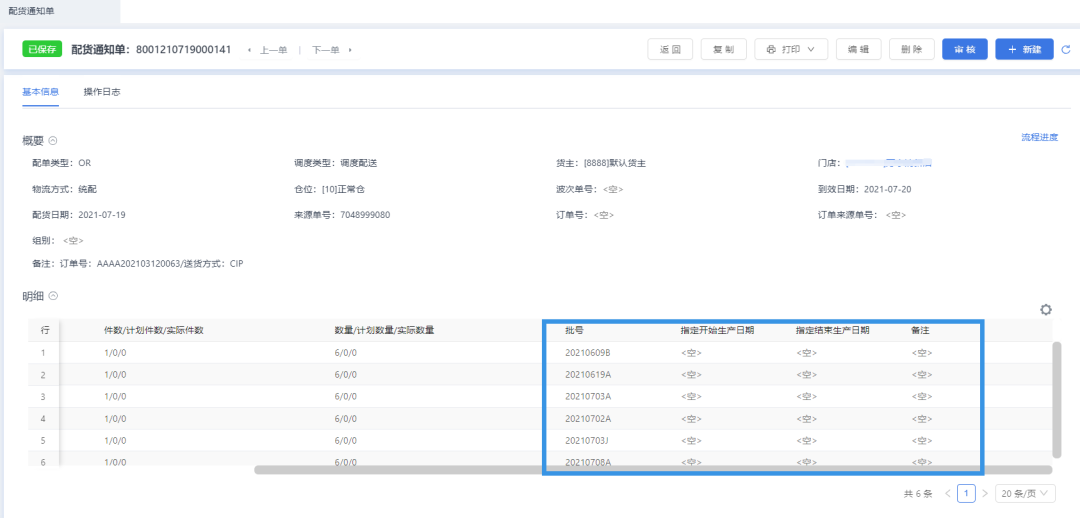Click the 指定开始生产日期 column header
The height and width of the screenshot is (518, 1080).
[x=717, y=330]
